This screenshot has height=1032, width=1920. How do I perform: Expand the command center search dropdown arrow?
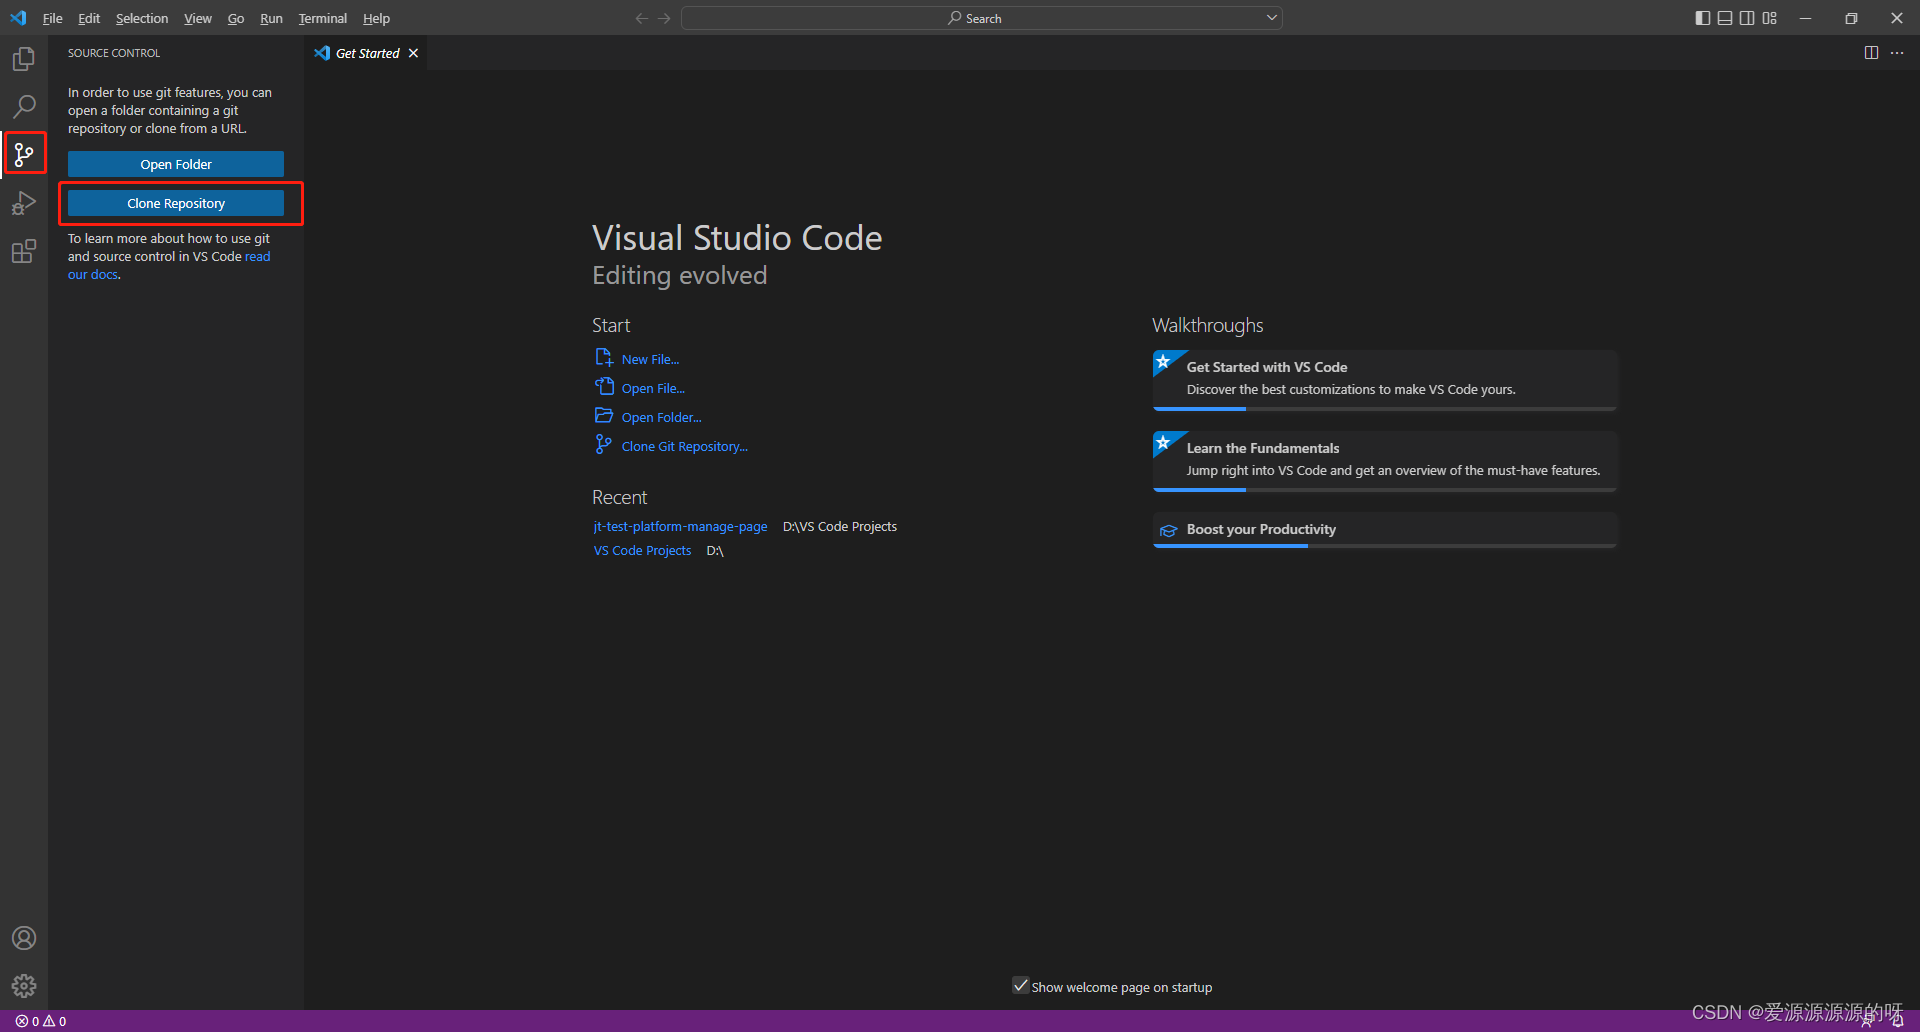point(1271,18)
